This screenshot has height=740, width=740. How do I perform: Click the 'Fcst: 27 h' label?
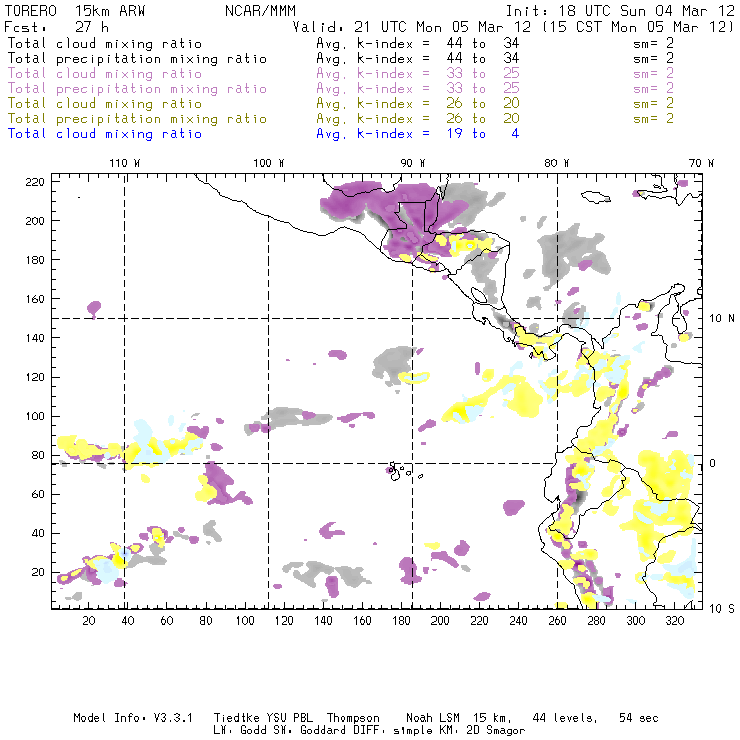[56, 27]
